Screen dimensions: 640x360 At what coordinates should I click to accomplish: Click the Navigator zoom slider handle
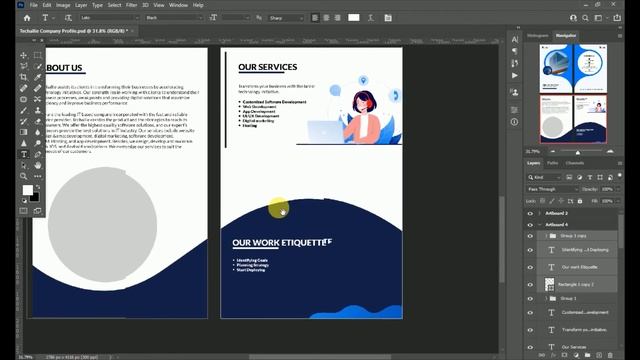578,152
